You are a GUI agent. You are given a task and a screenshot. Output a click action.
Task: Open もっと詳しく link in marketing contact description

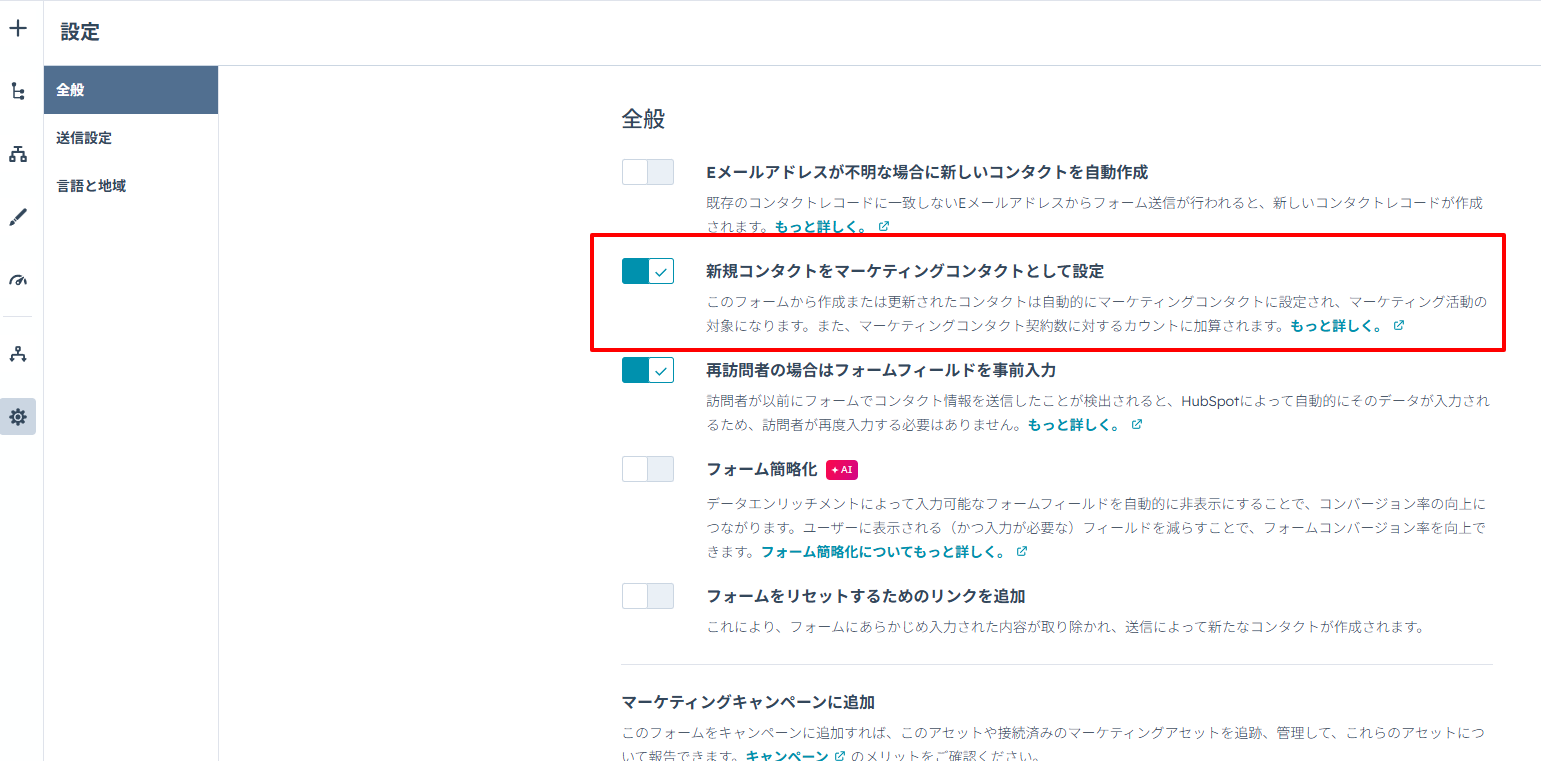click(1336, 326)
